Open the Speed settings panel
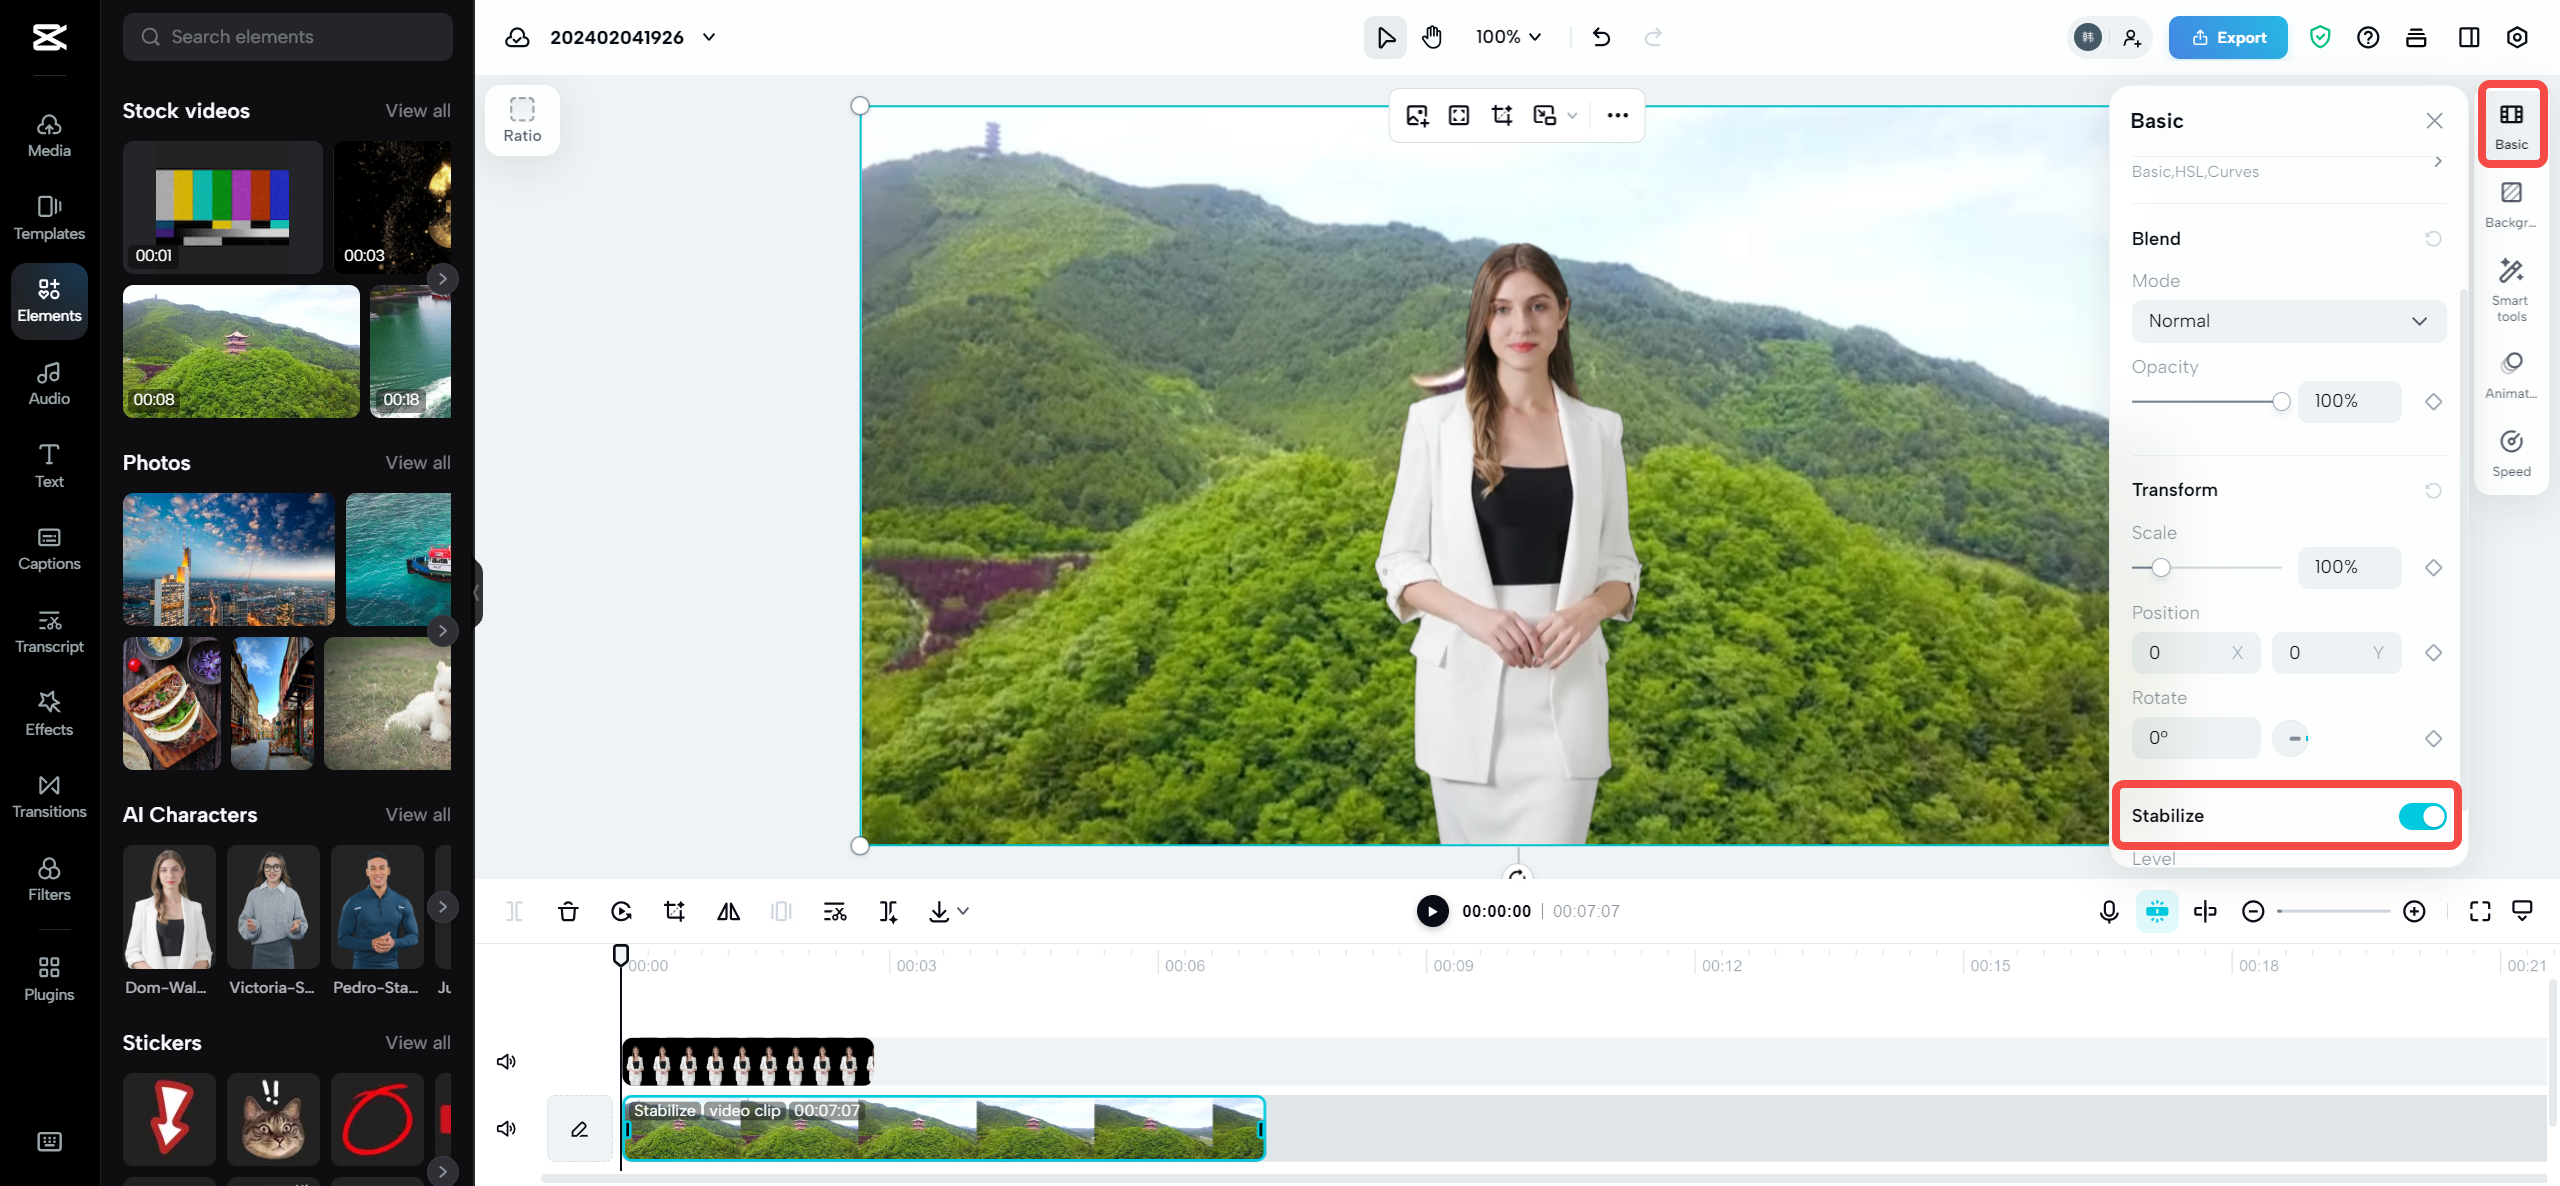 [x=2513, y=452]
